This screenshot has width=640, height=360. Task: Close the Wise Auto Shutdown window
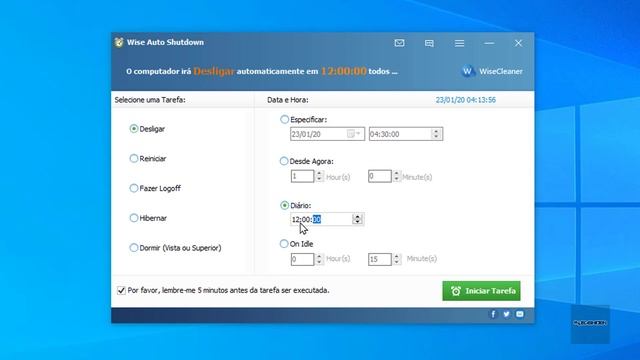tap(518, 43)
